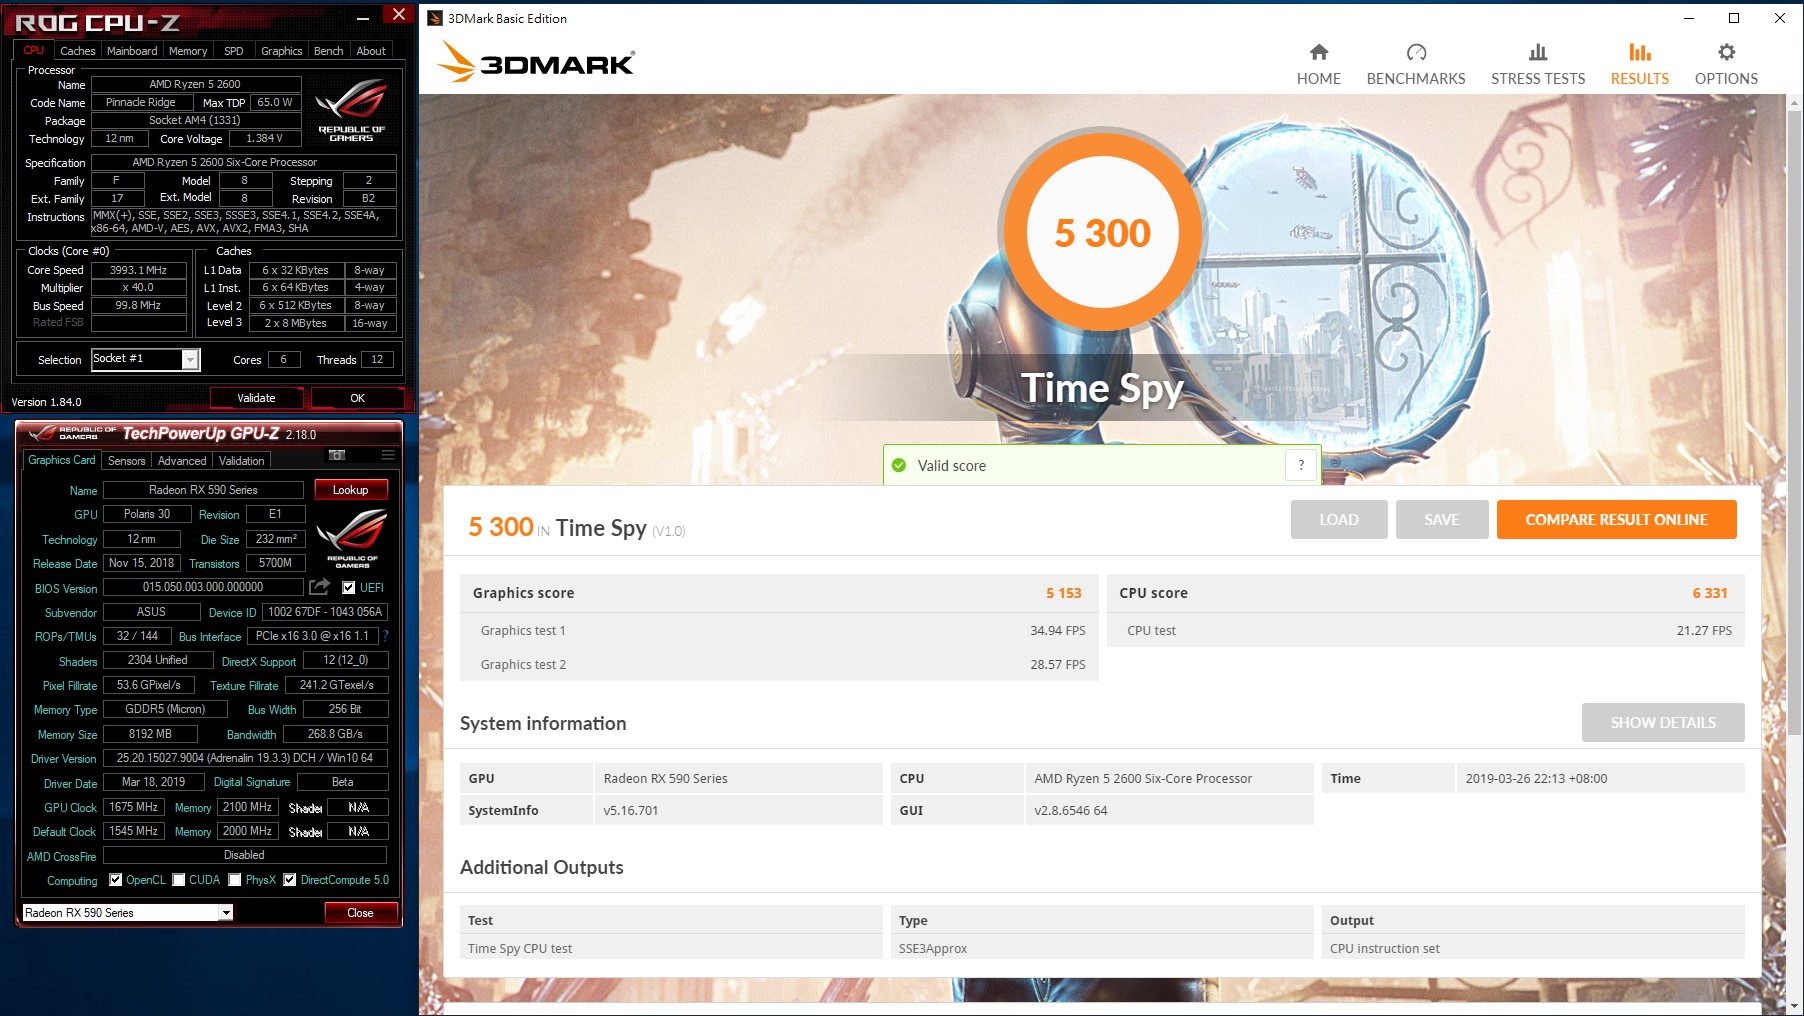
Task: Switch to CPU-Z Graphics tab
Action: click(x=281, y=51)
